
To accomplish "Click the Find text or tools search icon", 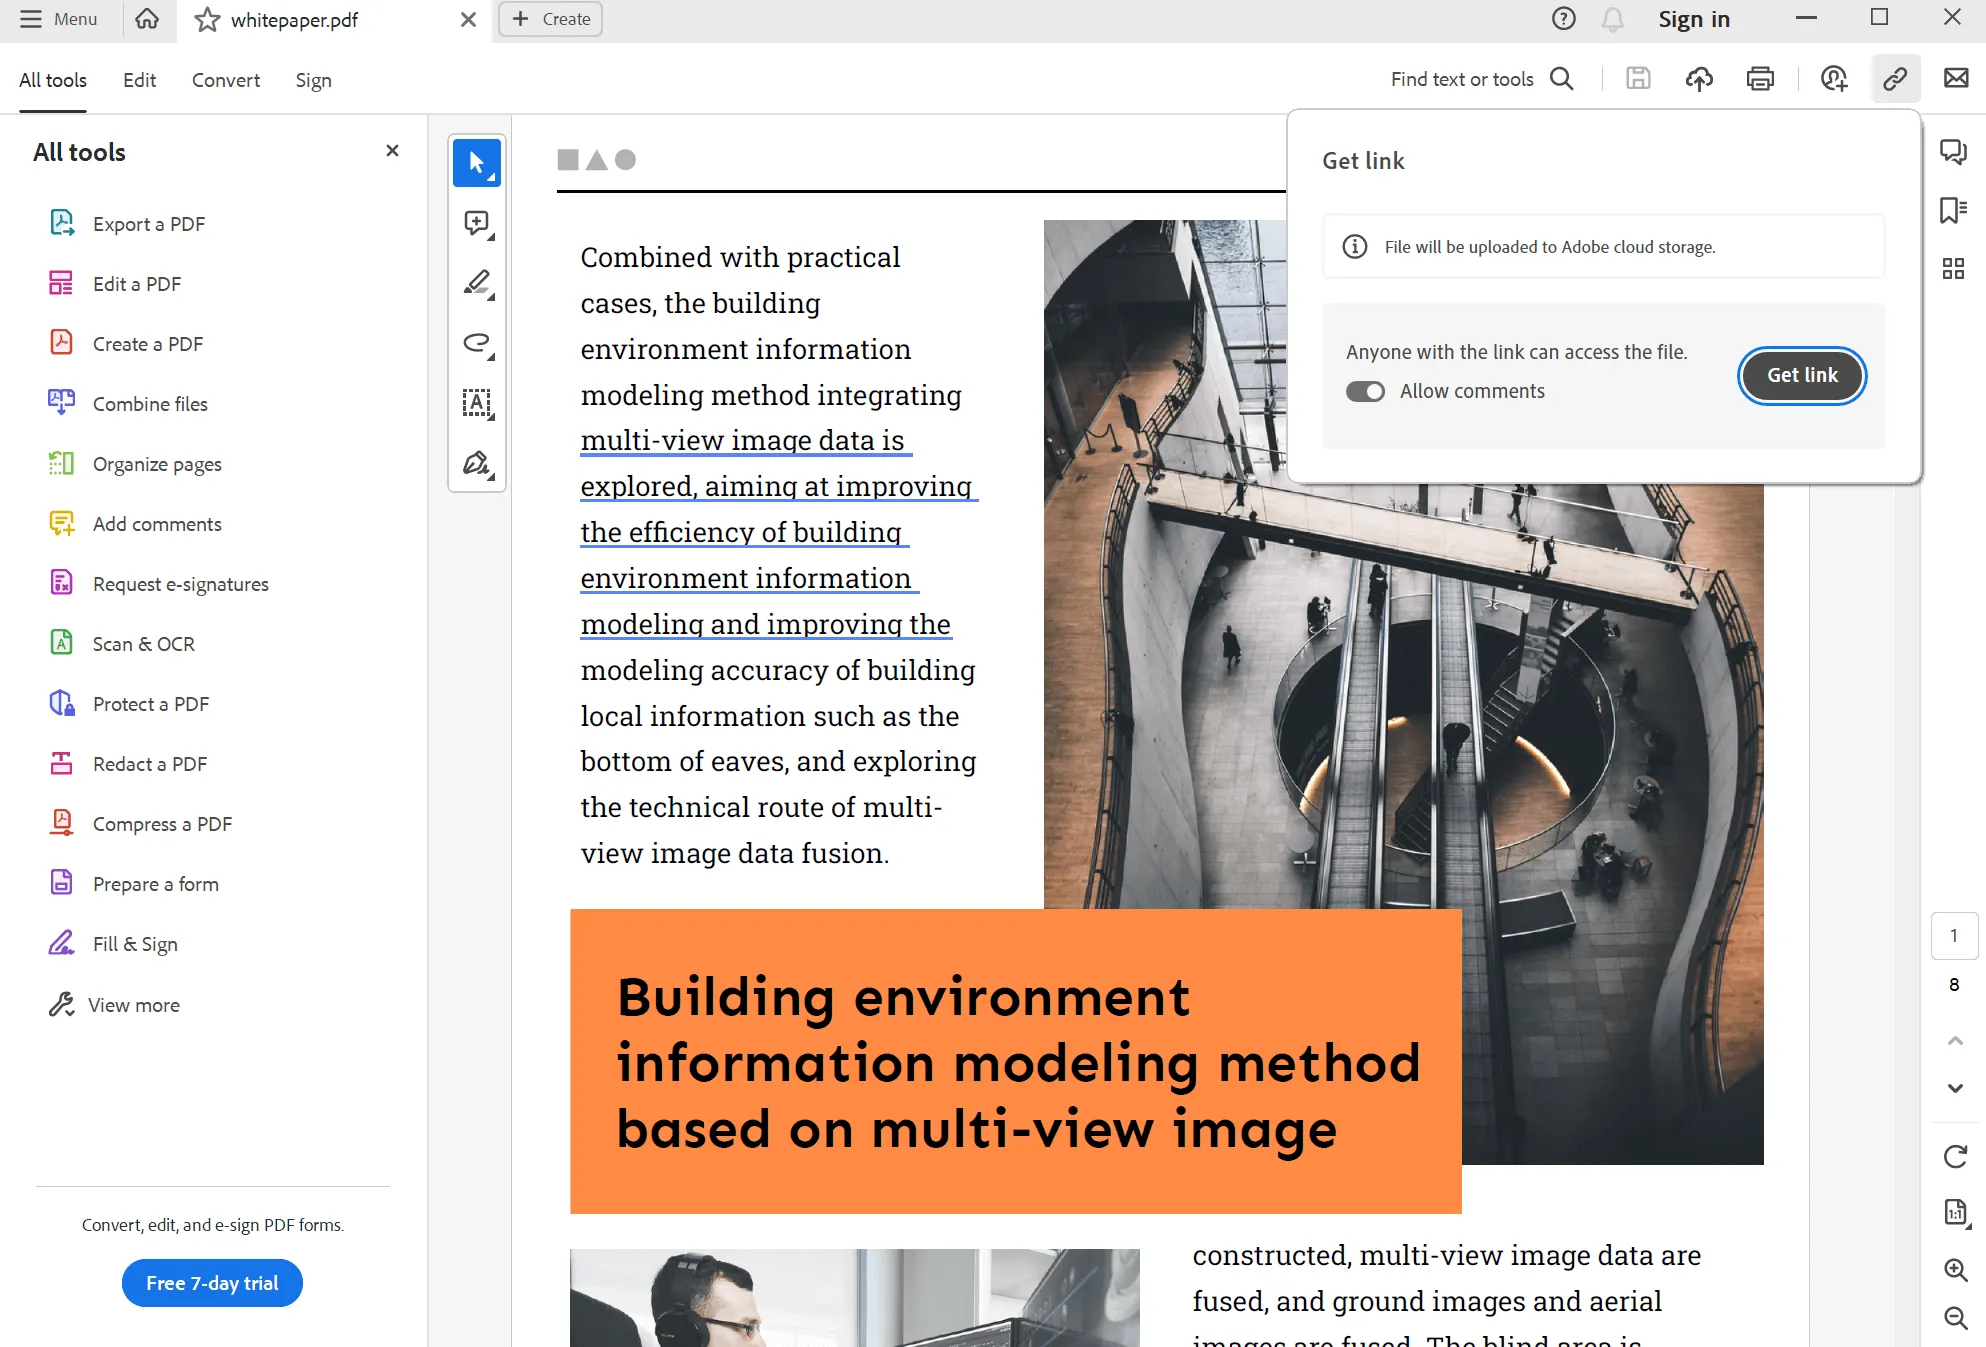I will pyautogui.click(x=1564, y=78).
